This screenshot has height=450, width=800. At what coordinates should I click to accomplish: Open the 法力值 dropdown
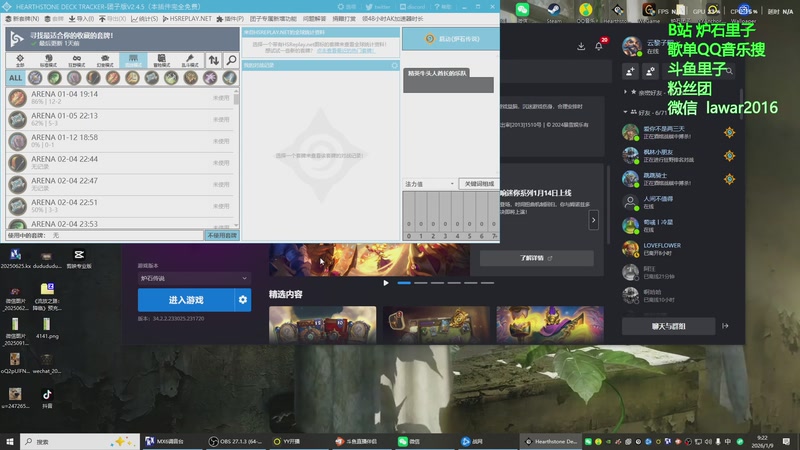click(429, 184)
